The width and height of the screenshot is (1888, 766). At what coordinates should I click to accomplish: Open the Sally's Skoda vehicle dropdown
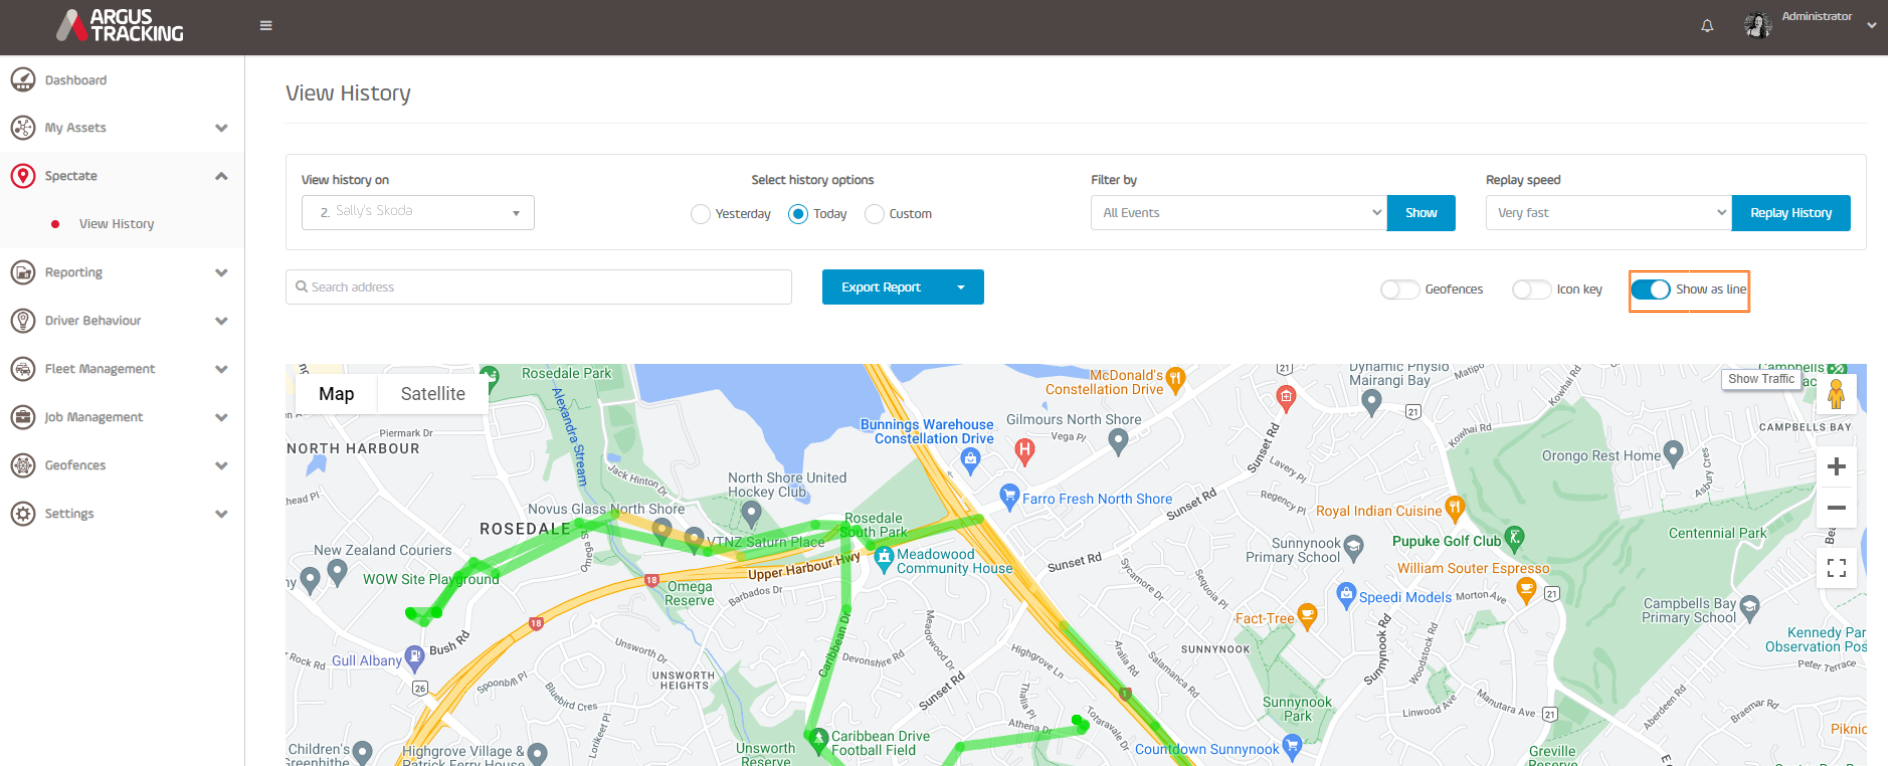418,212
